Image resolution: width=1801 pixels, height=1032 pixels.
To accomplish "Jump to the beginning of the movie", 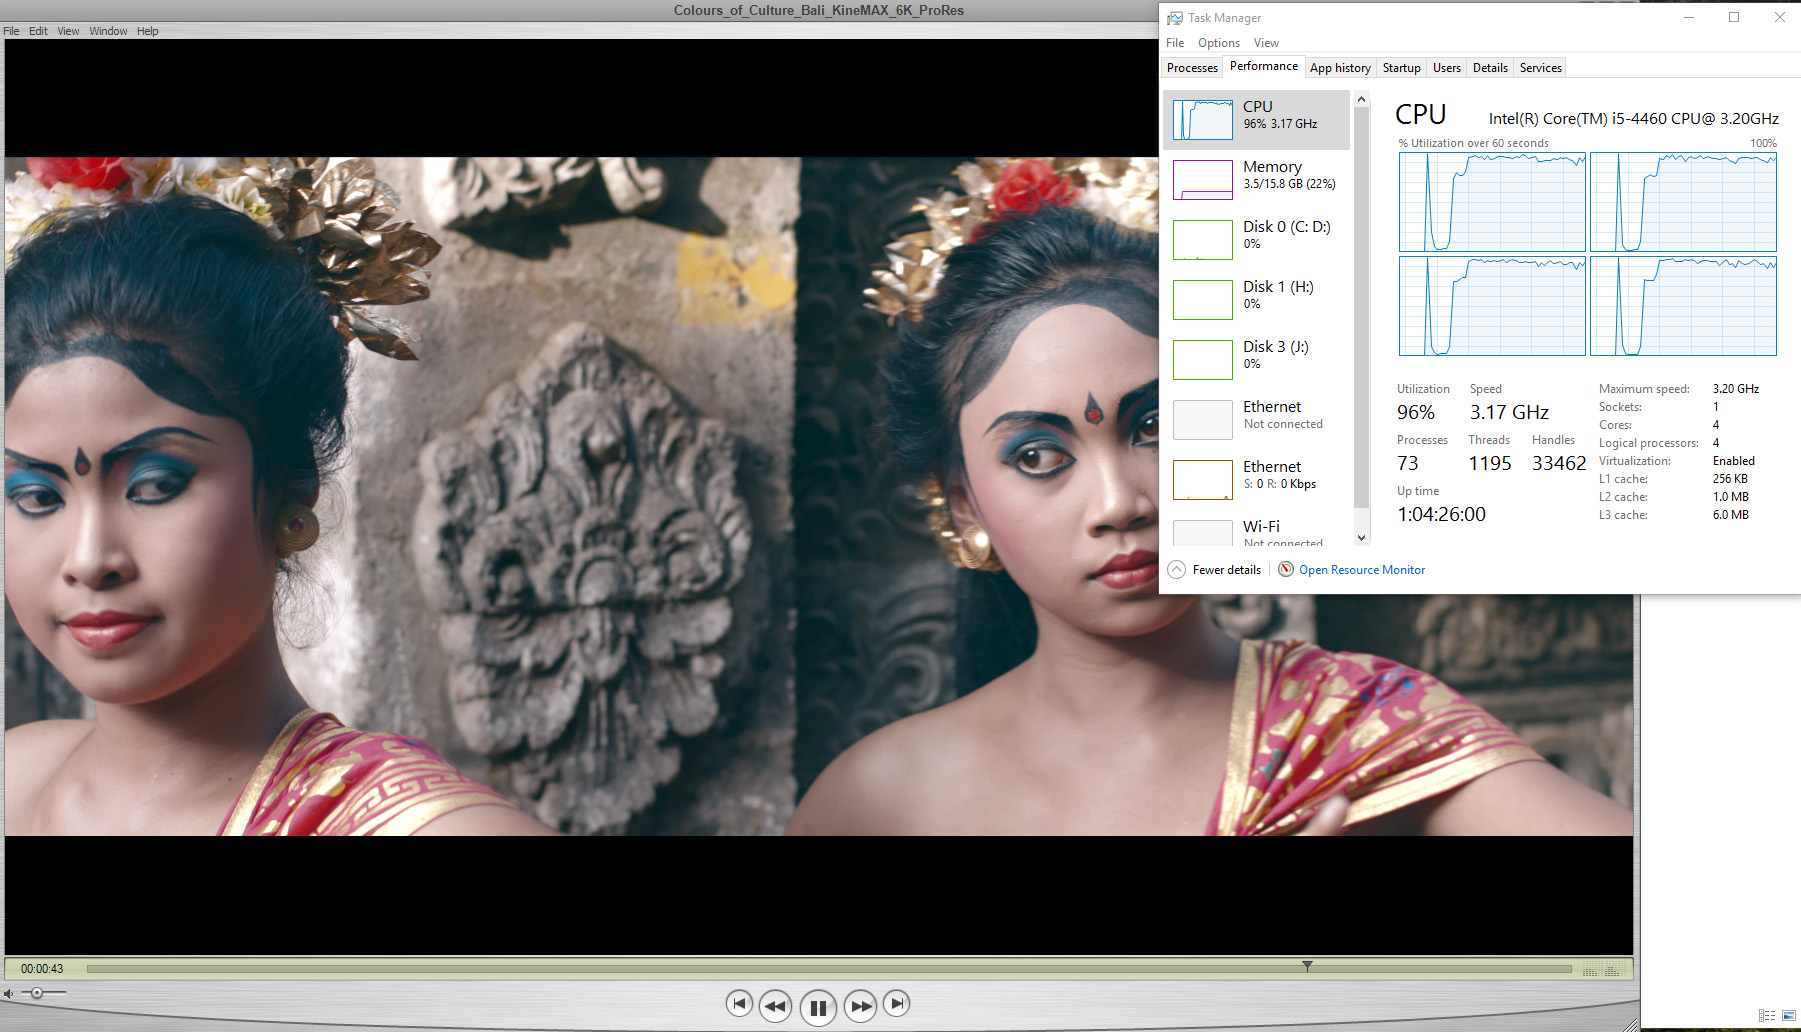I will [739, 1003].
